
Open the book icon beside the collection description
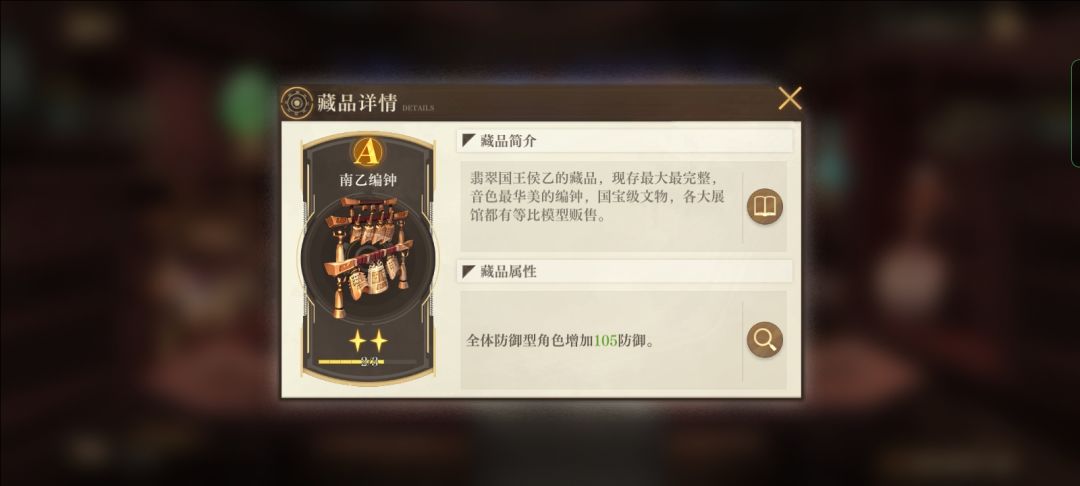[765, 207]
